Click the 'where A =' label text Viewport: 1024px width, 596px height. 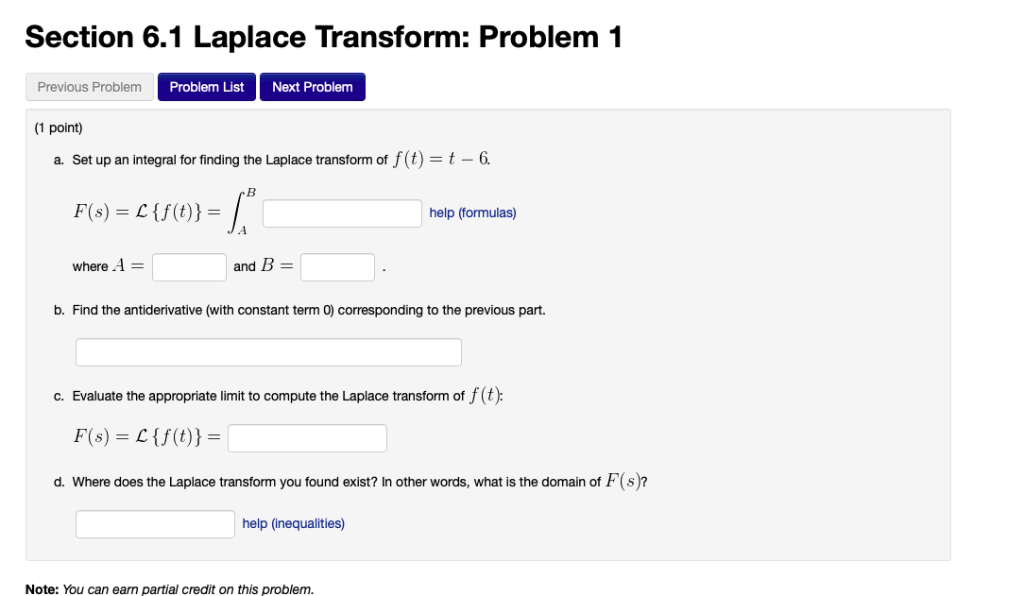[110, 266]
